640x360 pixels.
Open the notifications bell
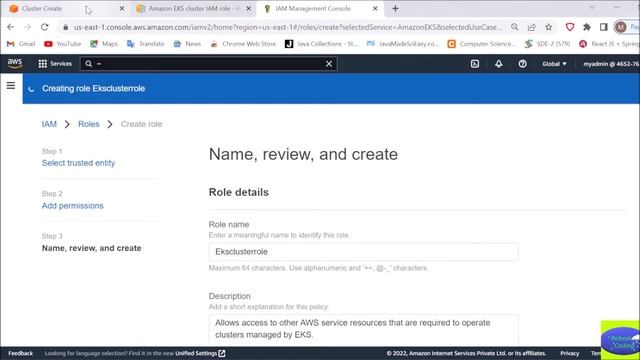pos(498,64)
